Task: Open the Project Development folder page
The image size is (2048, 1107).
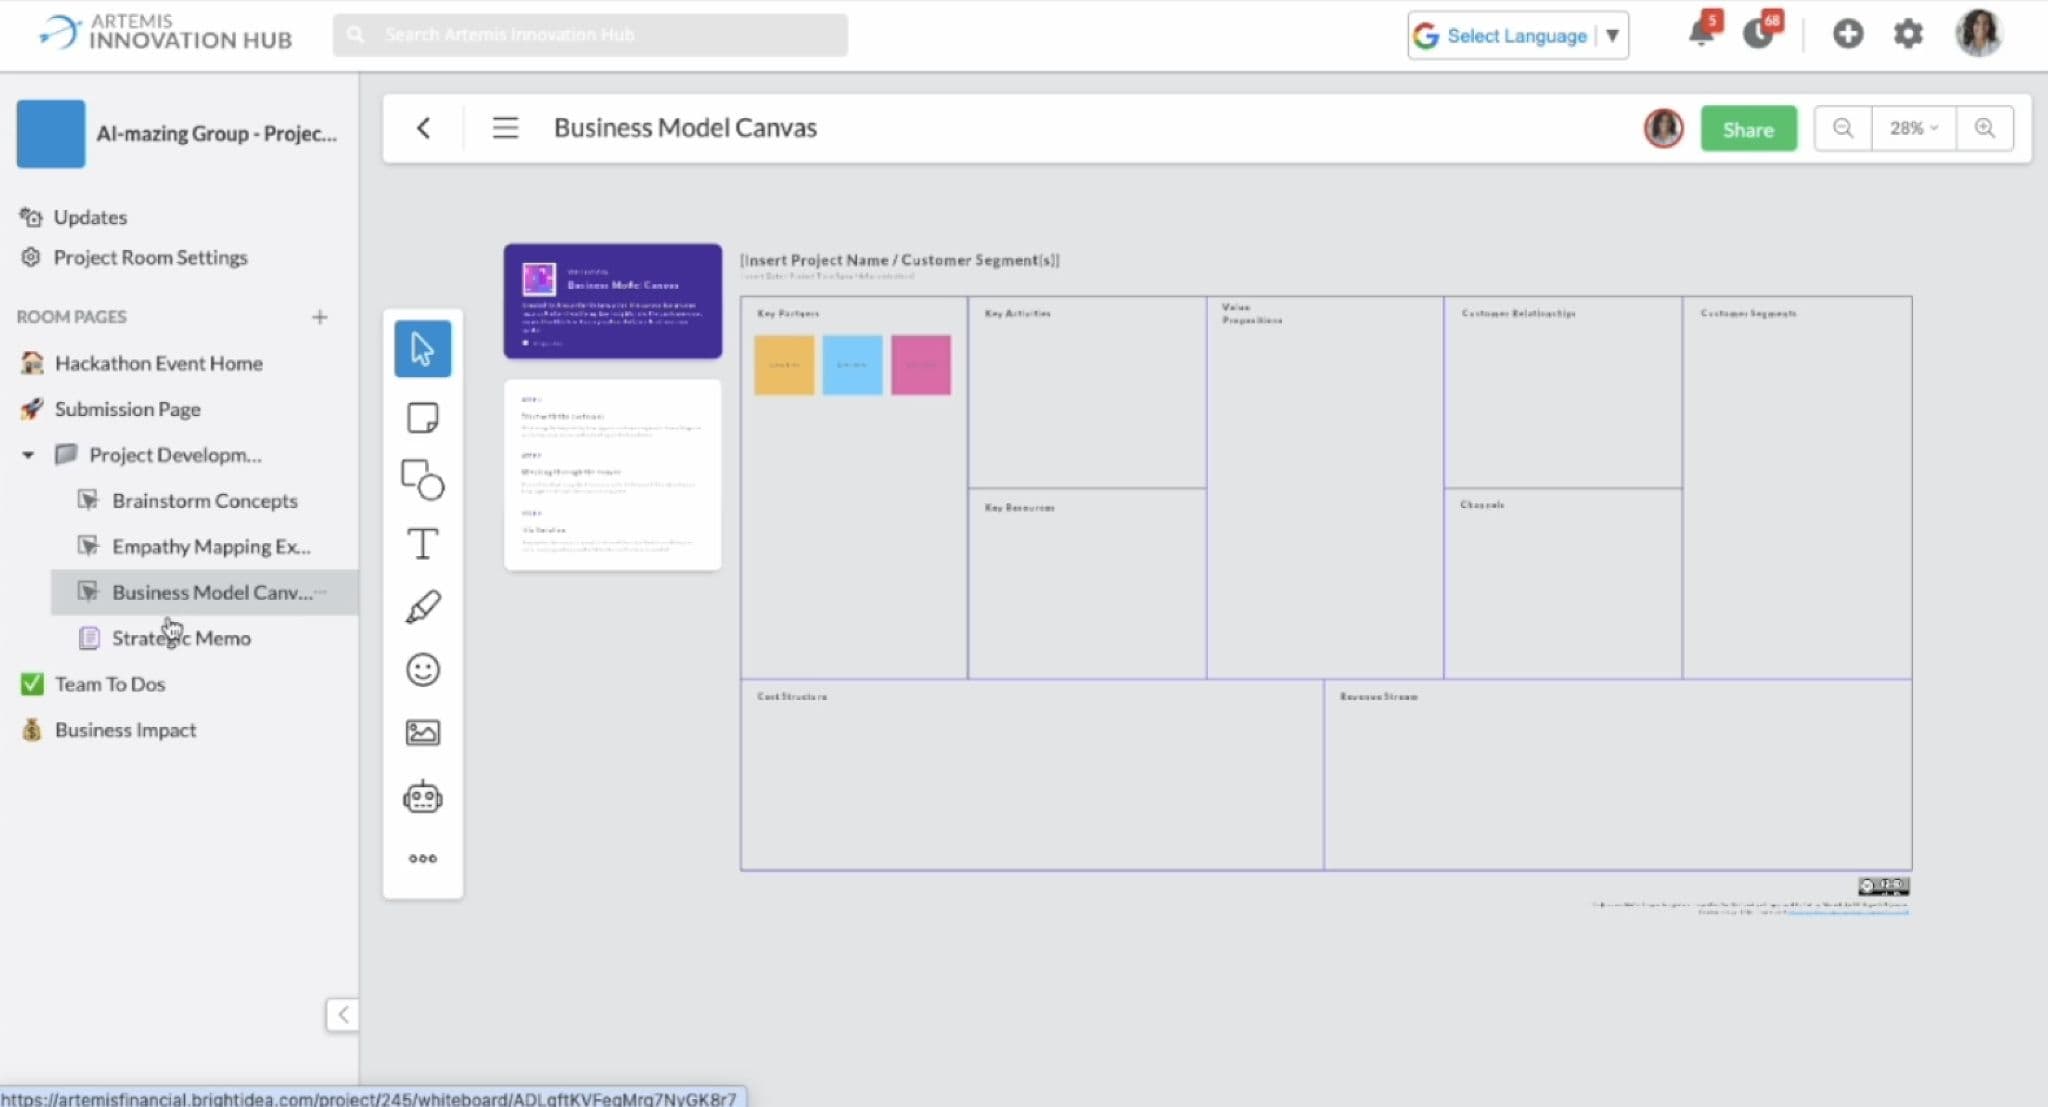Action: (175, 455)
